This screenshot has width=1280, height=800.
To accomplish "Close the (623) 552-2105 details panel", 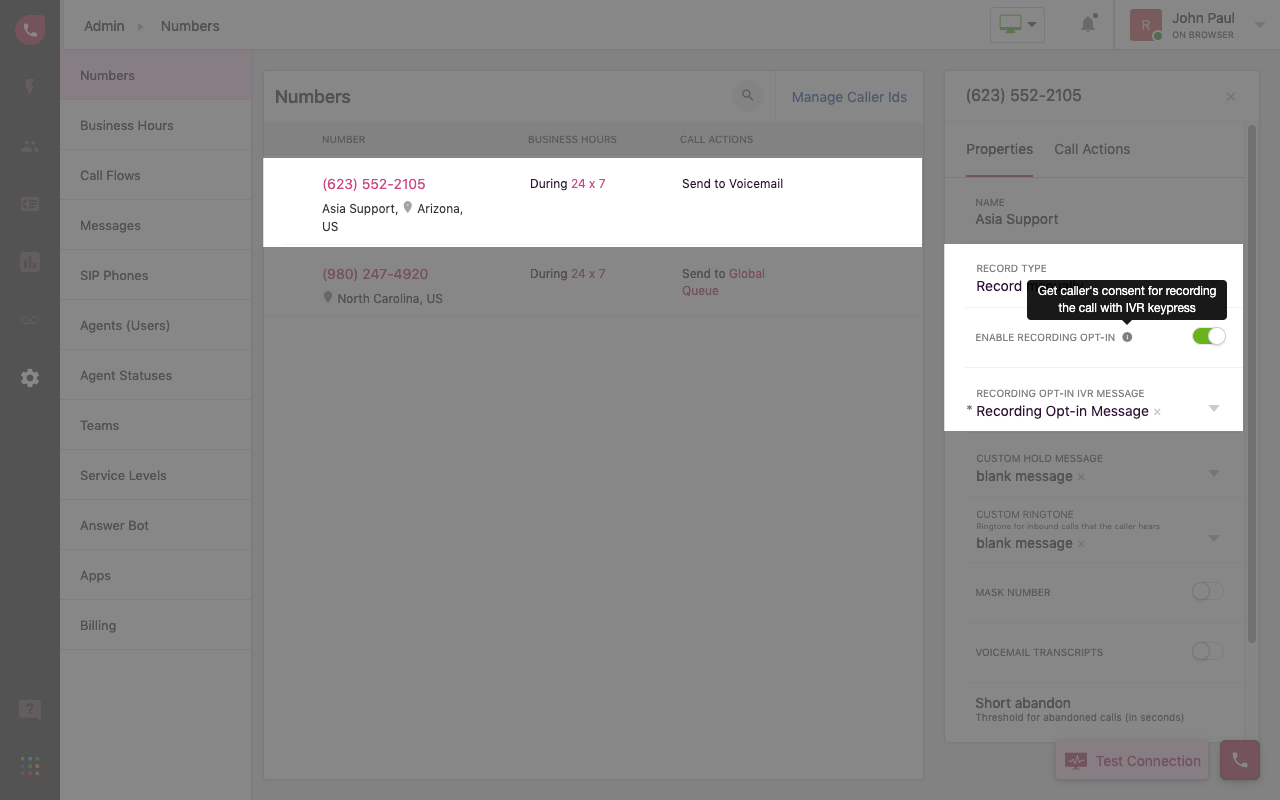I will 1230,97.
